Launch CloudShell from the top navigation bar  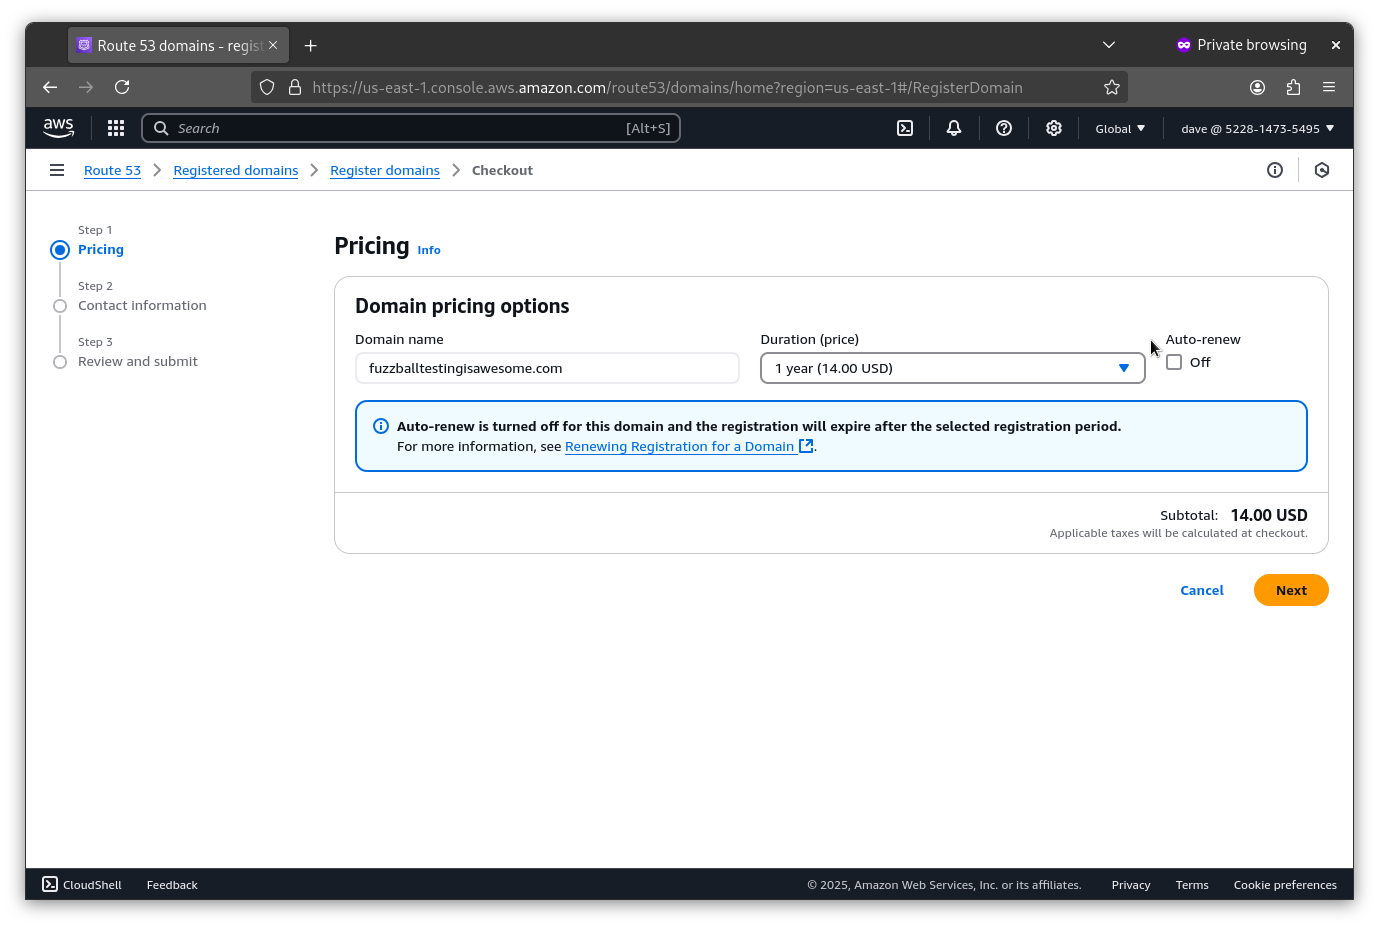[905, 128]
